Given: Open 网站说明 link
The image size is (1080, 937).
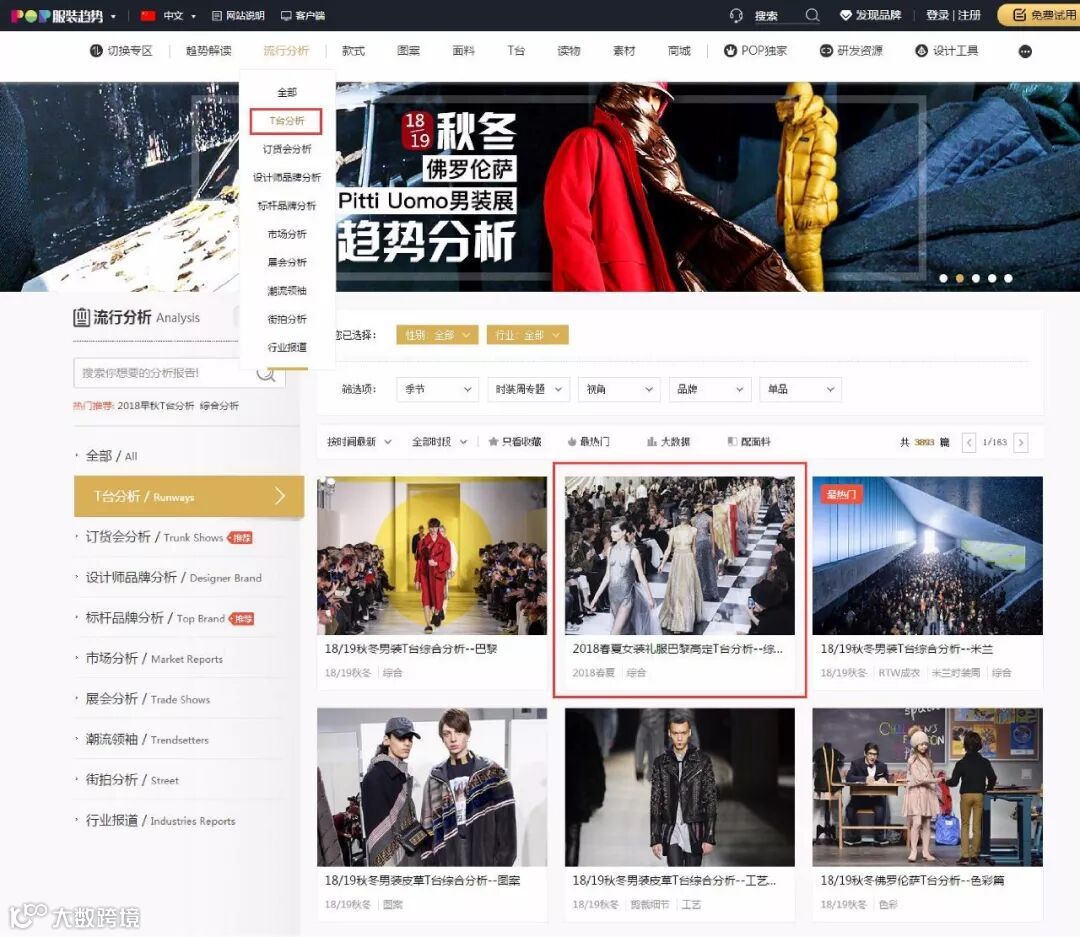Looking at the screenshot, I should click(238, 15).
